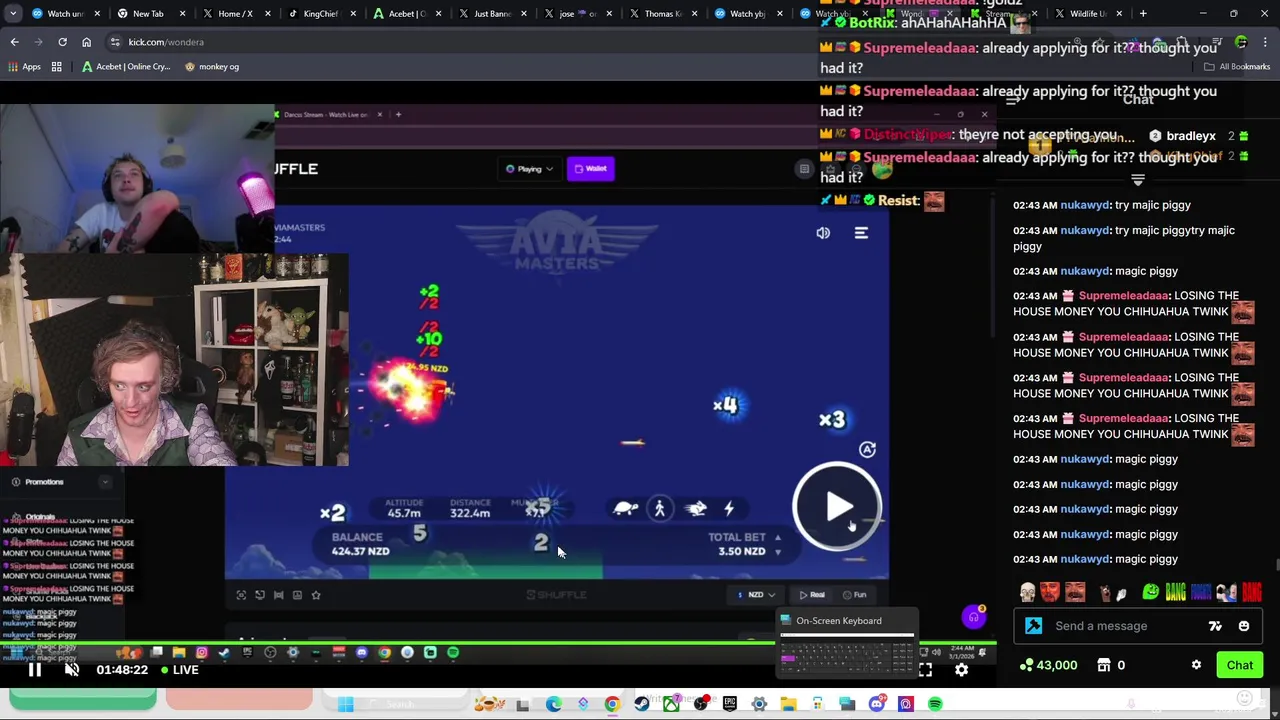View channel points 43,000

coord(1048,665)
